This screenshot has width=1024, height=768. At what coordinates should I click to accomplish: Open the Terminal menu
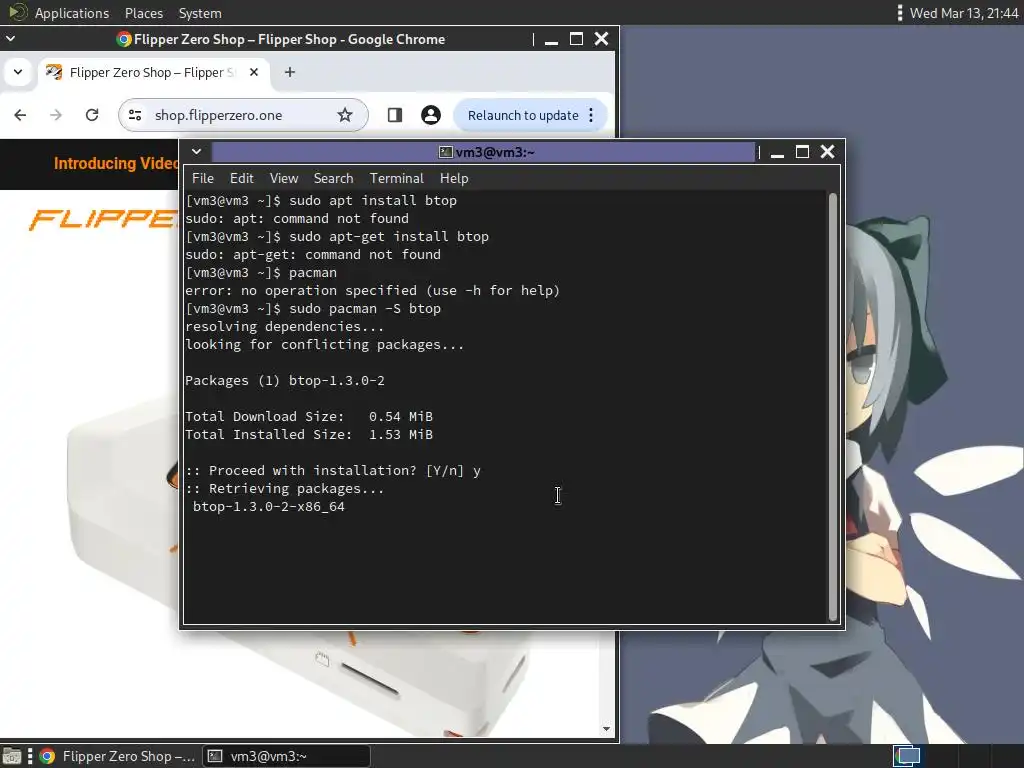396,178
